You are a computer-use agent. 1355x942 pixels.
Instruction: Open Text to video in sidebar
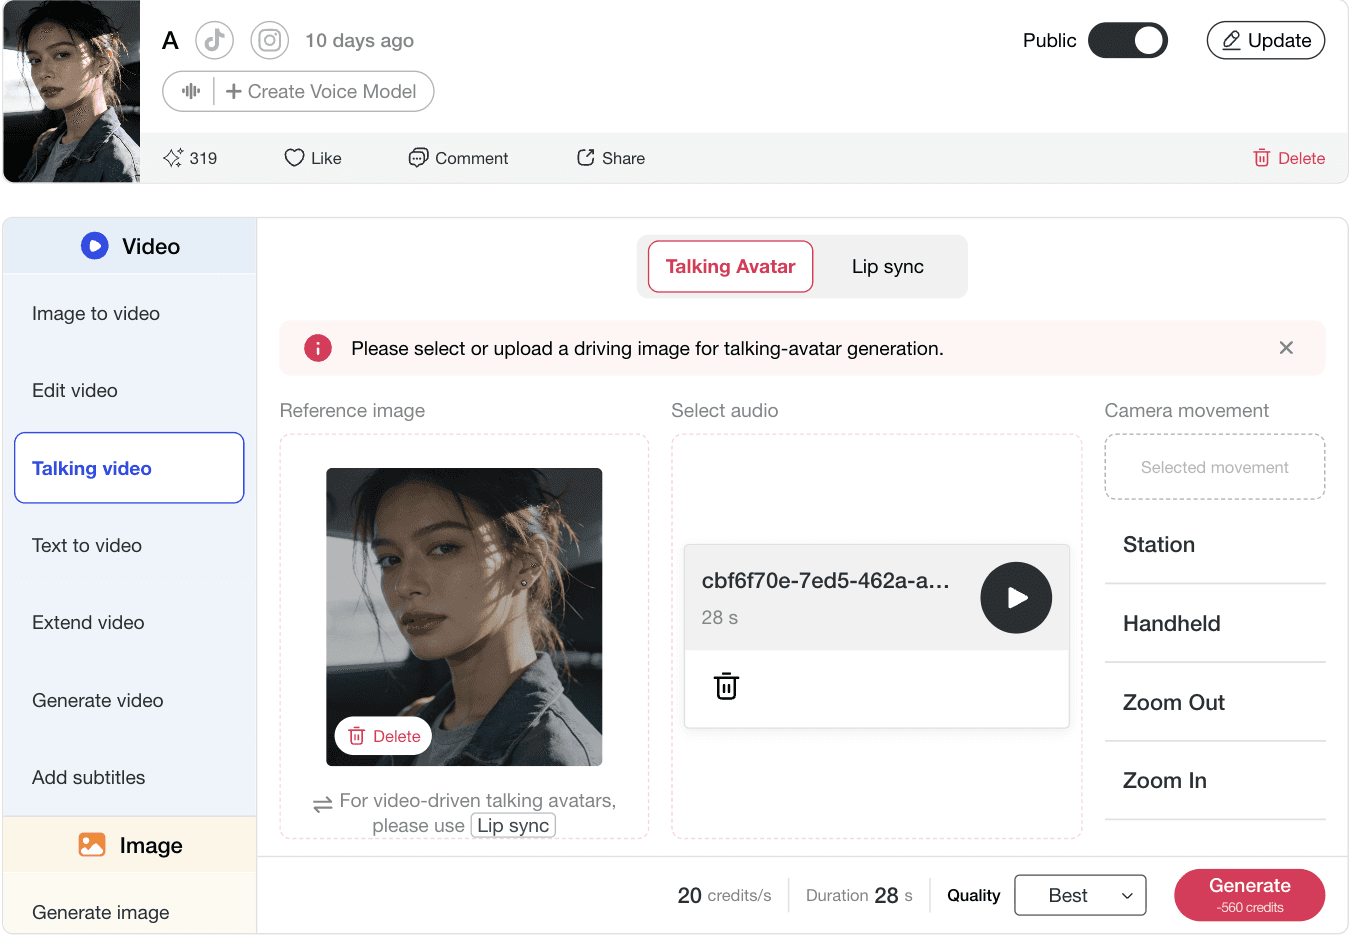pos(129,546)
